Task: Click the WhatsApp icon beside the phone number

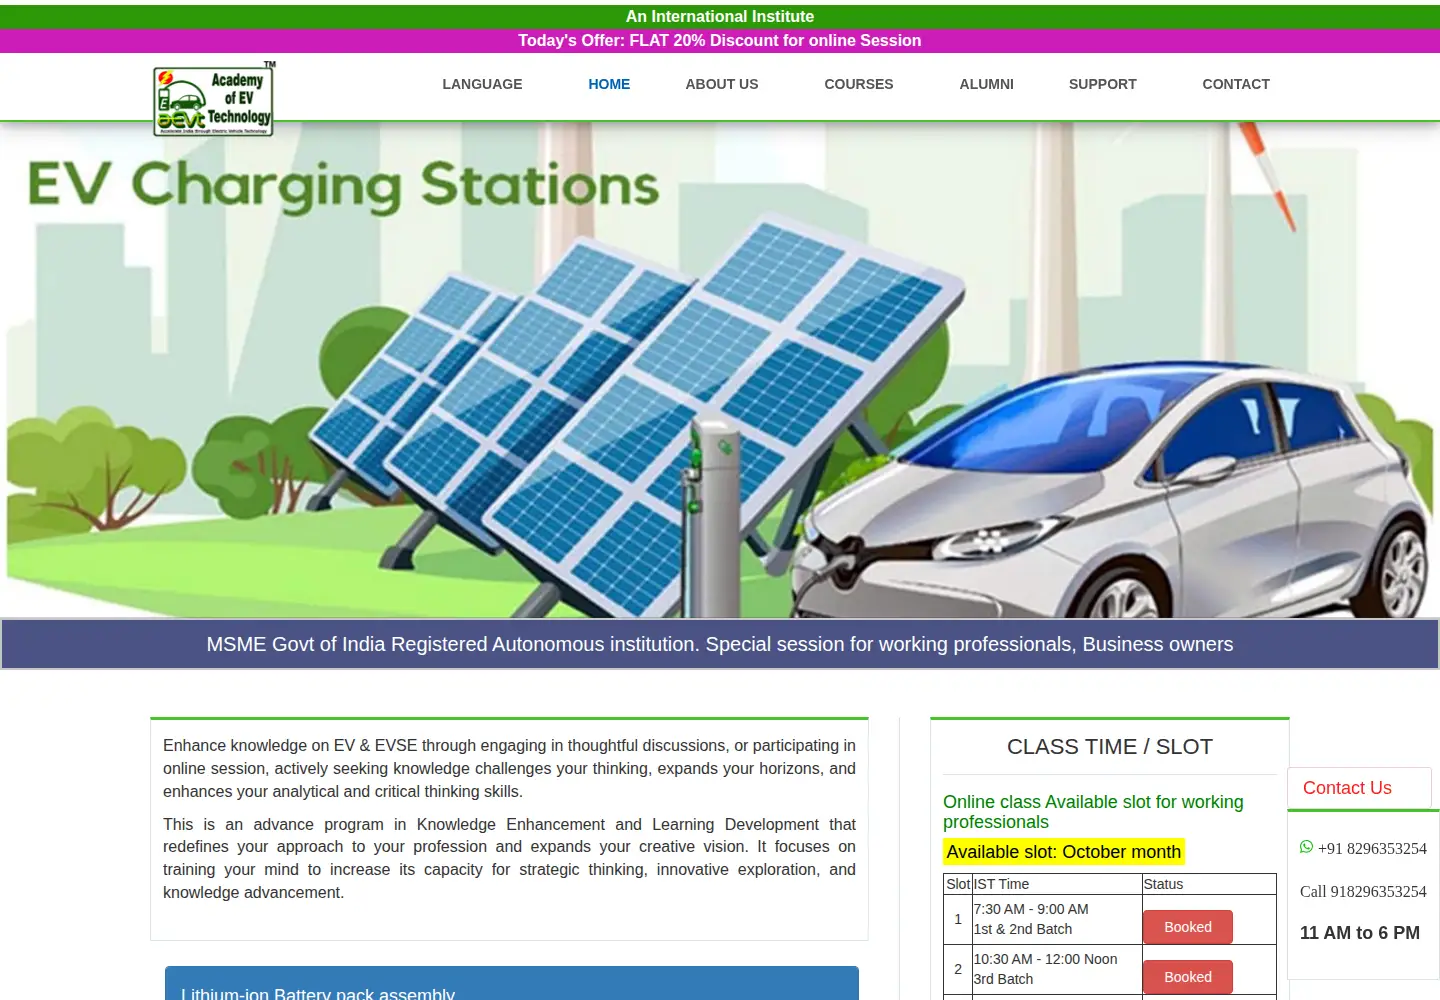Action: 1306,847
